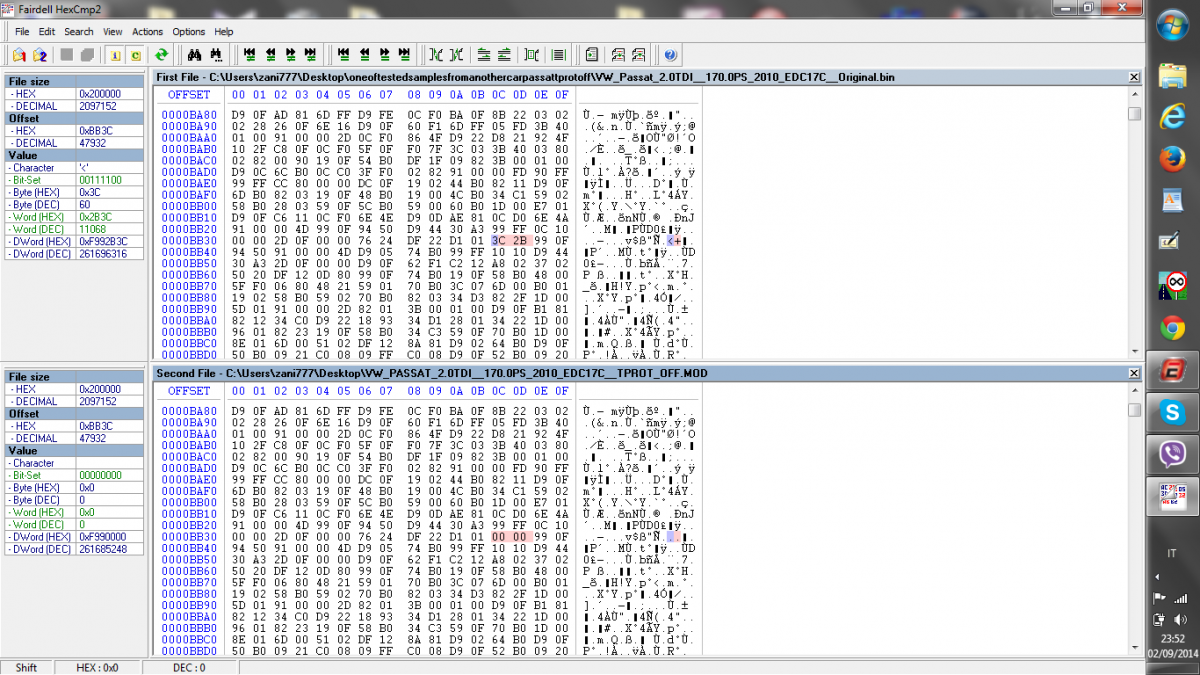Open the Search menu

pos(79,32)
